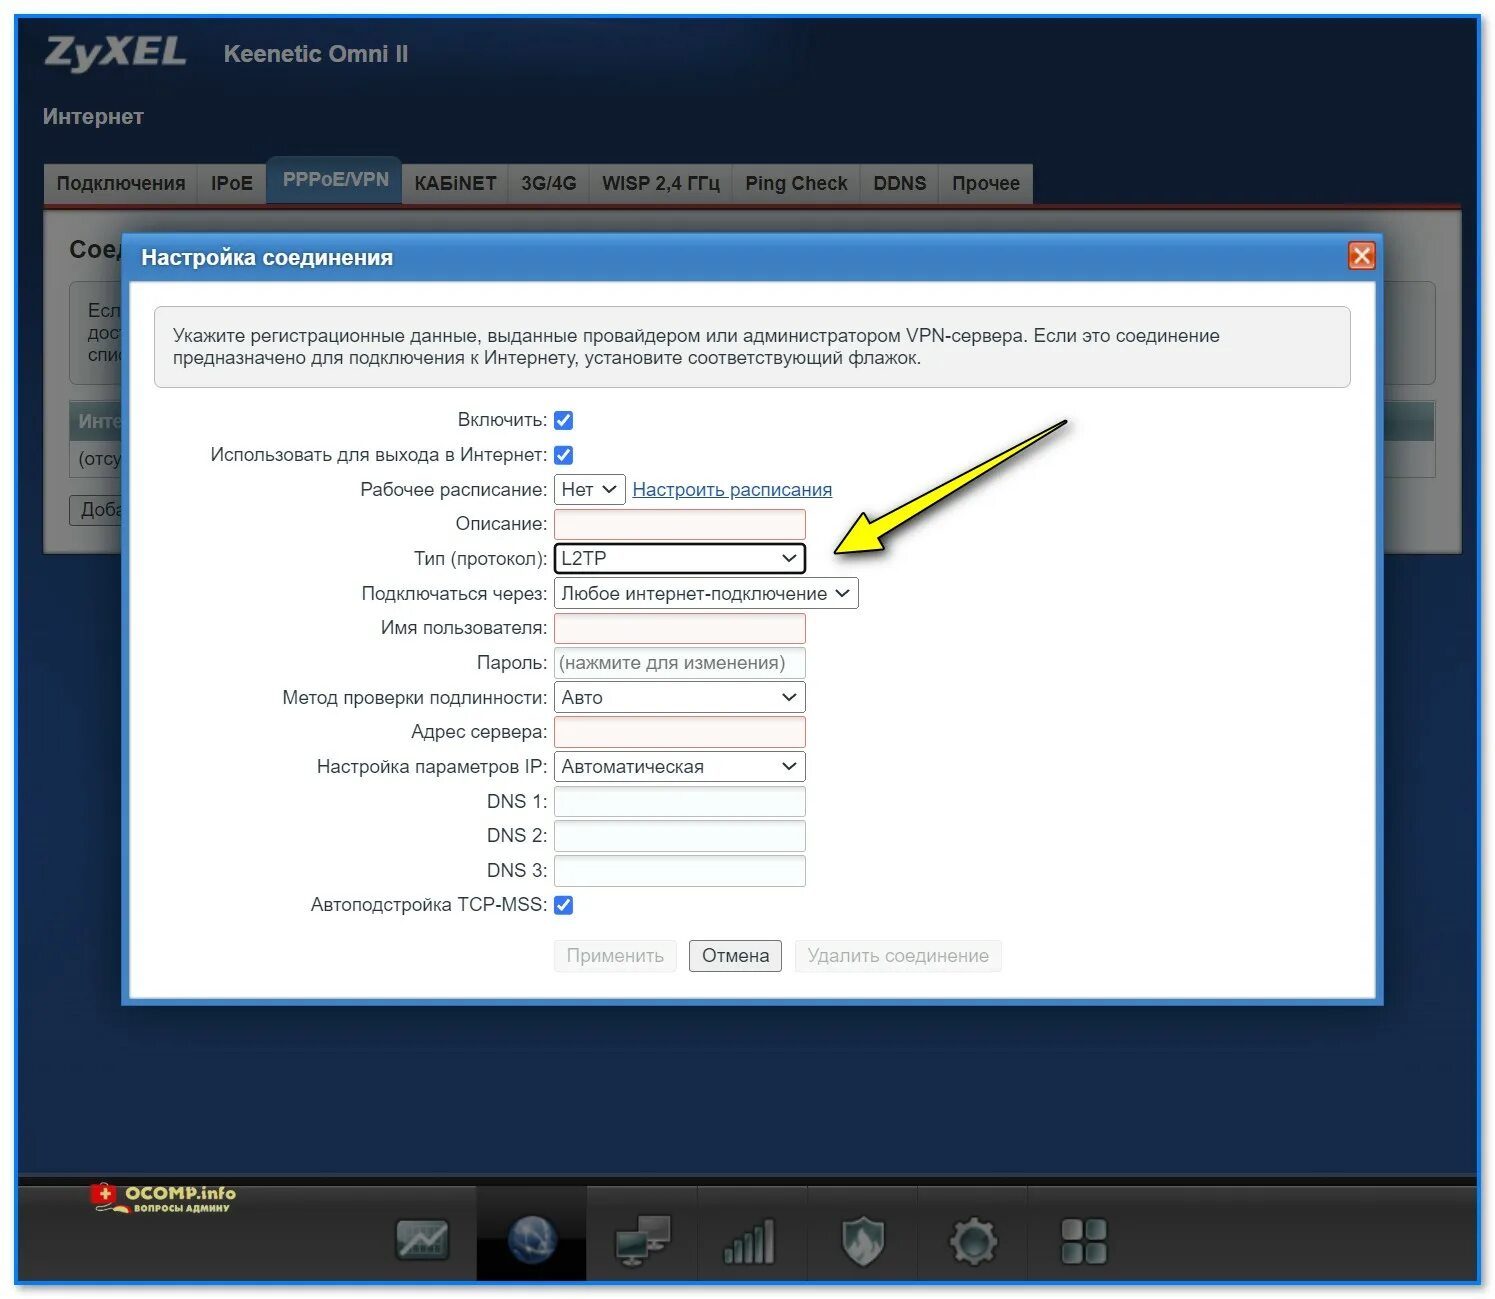Open the Подключаться через dropdown

pyautogui.click(x=706, y=593)
